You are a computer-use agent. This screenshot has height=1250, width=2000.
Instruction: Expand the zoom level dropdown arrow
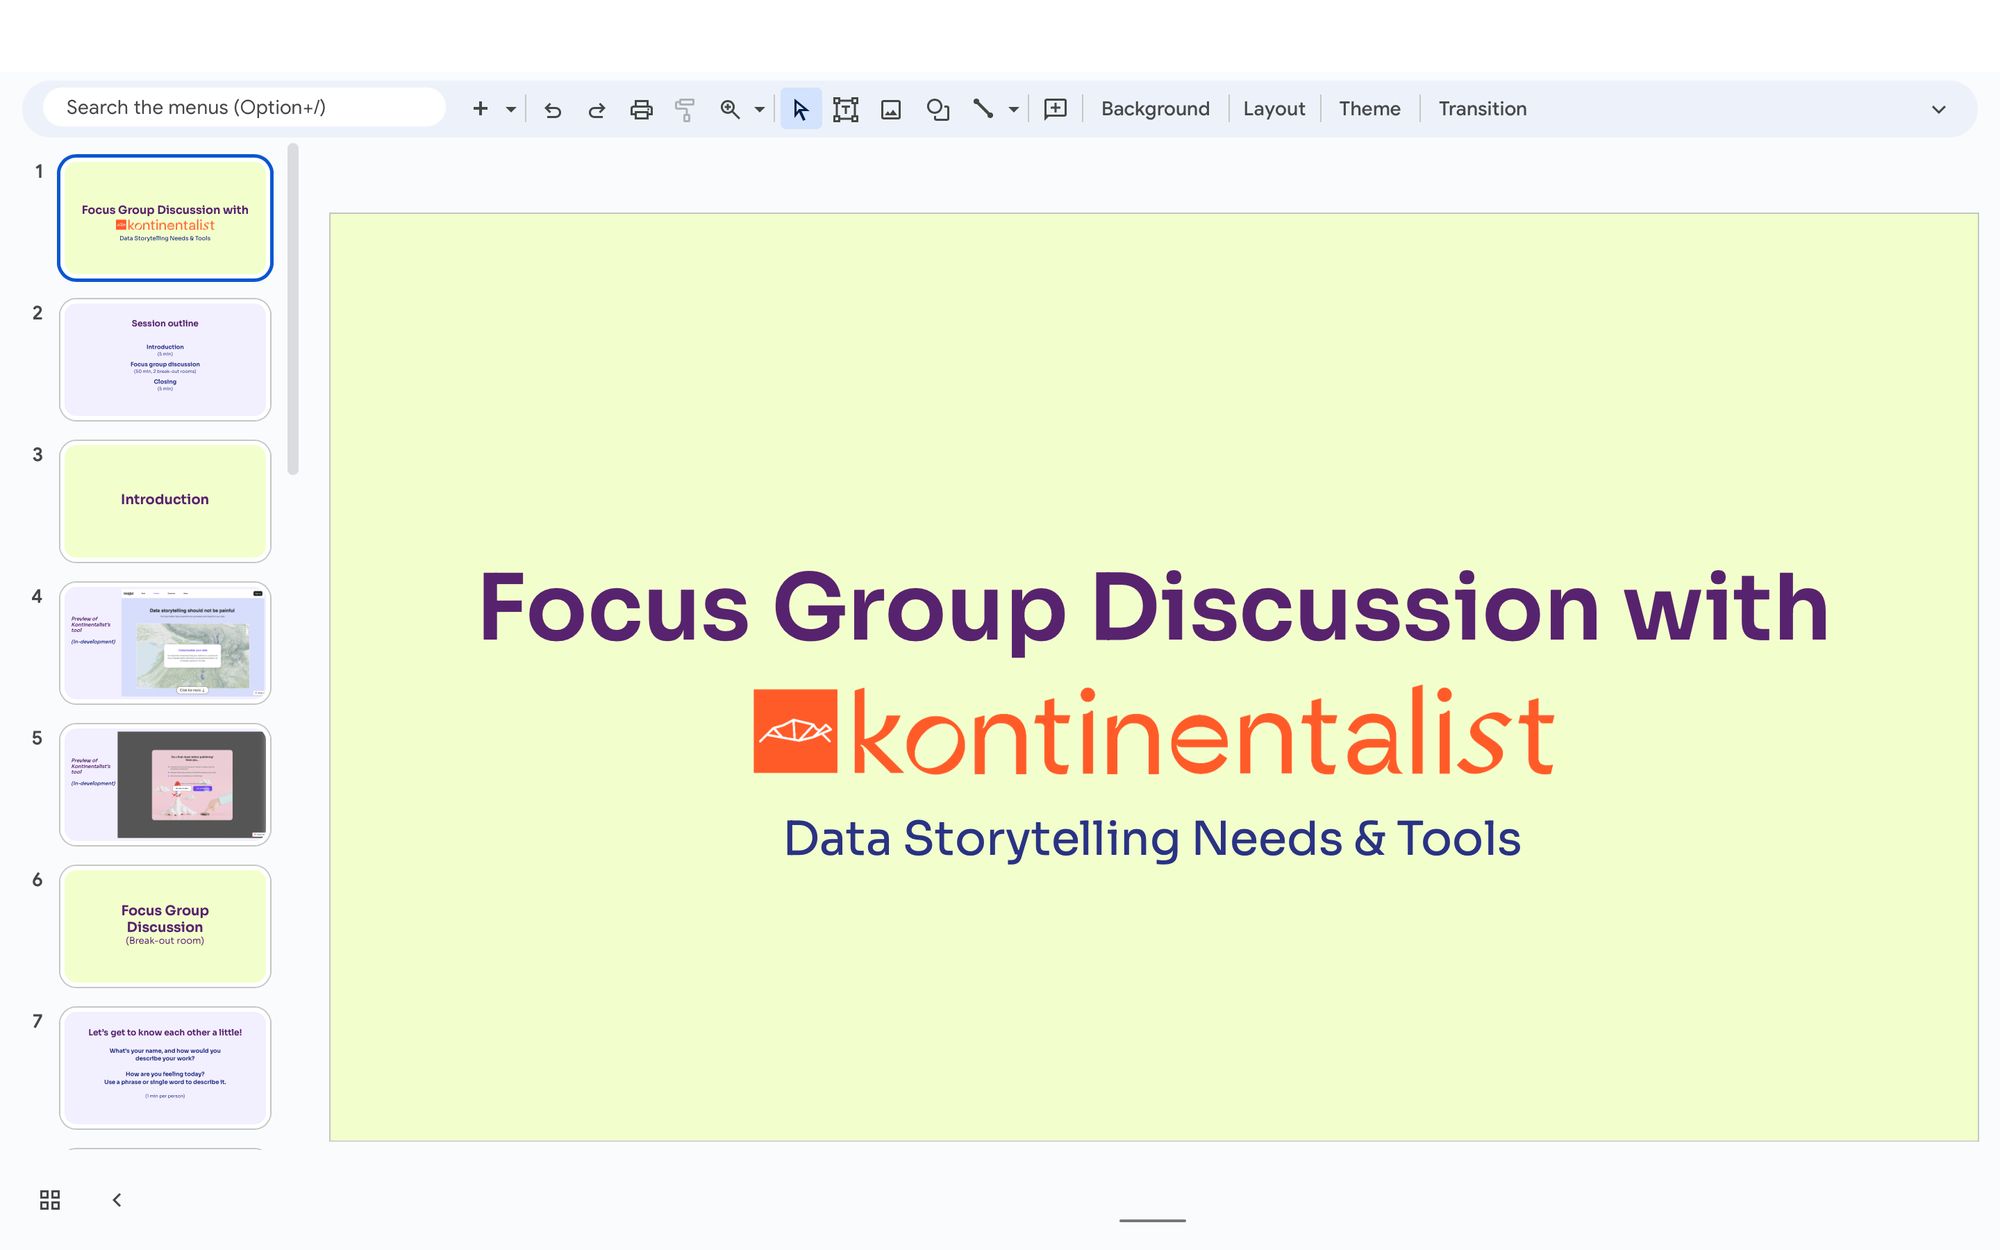[x=759, y=109]
